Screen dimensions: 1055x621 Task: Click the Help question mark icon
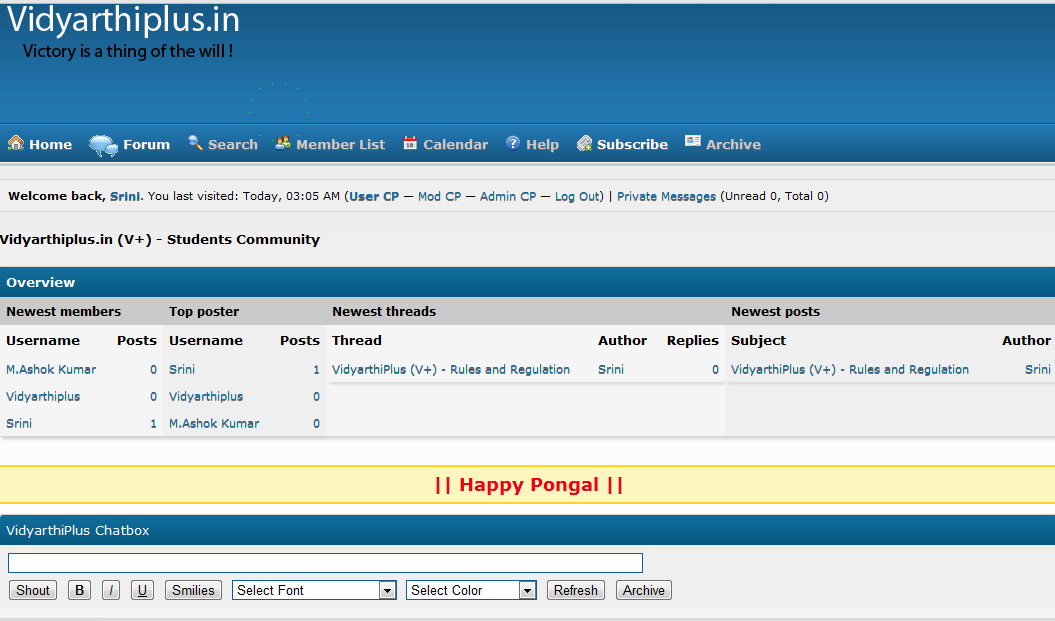[512, 143]
